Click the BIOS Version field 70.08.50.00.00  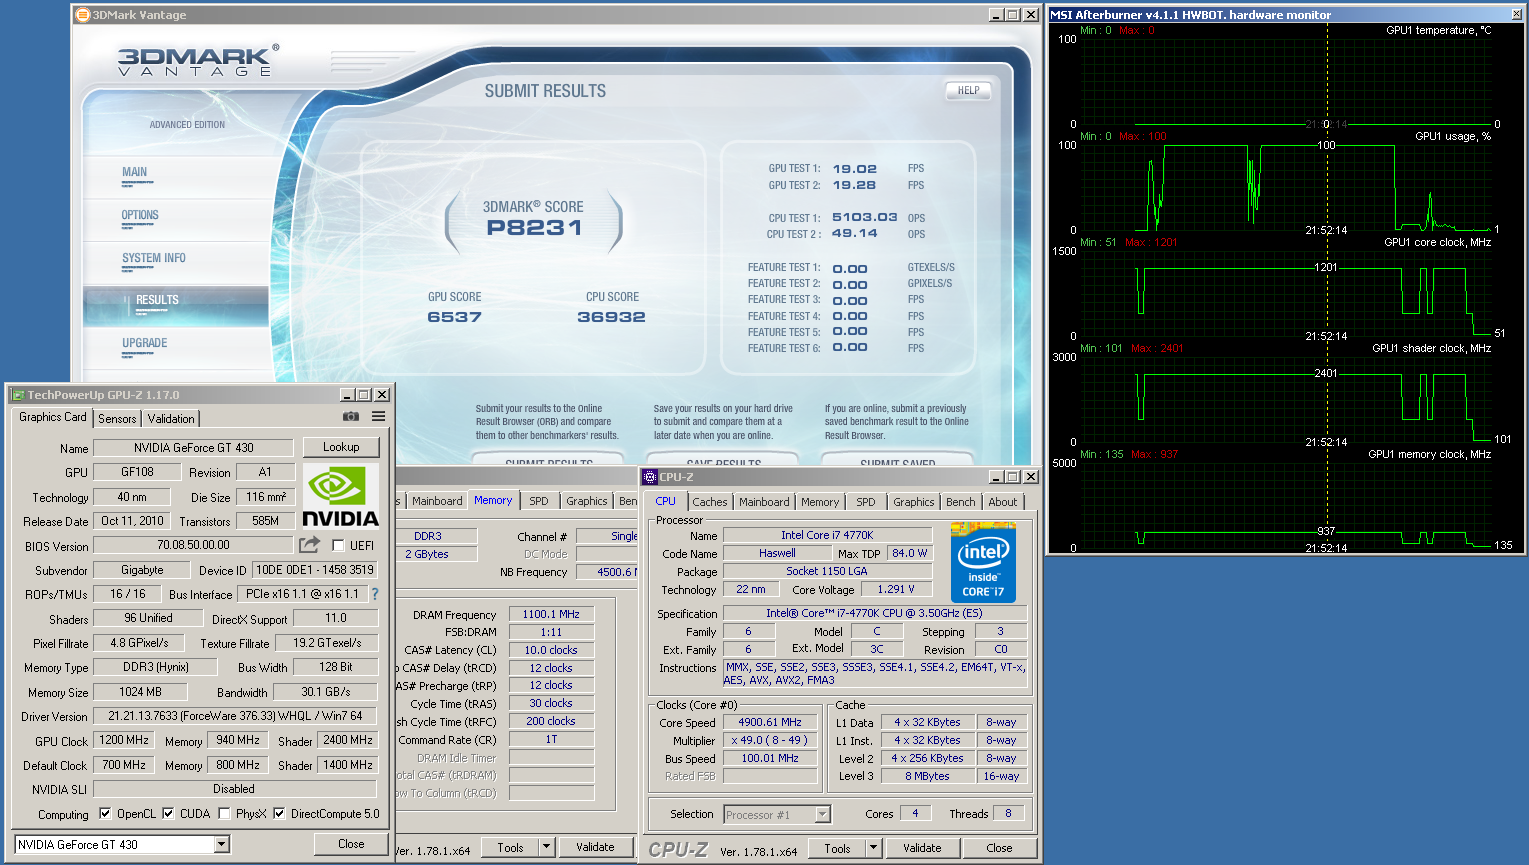pyautogui.click(x=194, y=545)
